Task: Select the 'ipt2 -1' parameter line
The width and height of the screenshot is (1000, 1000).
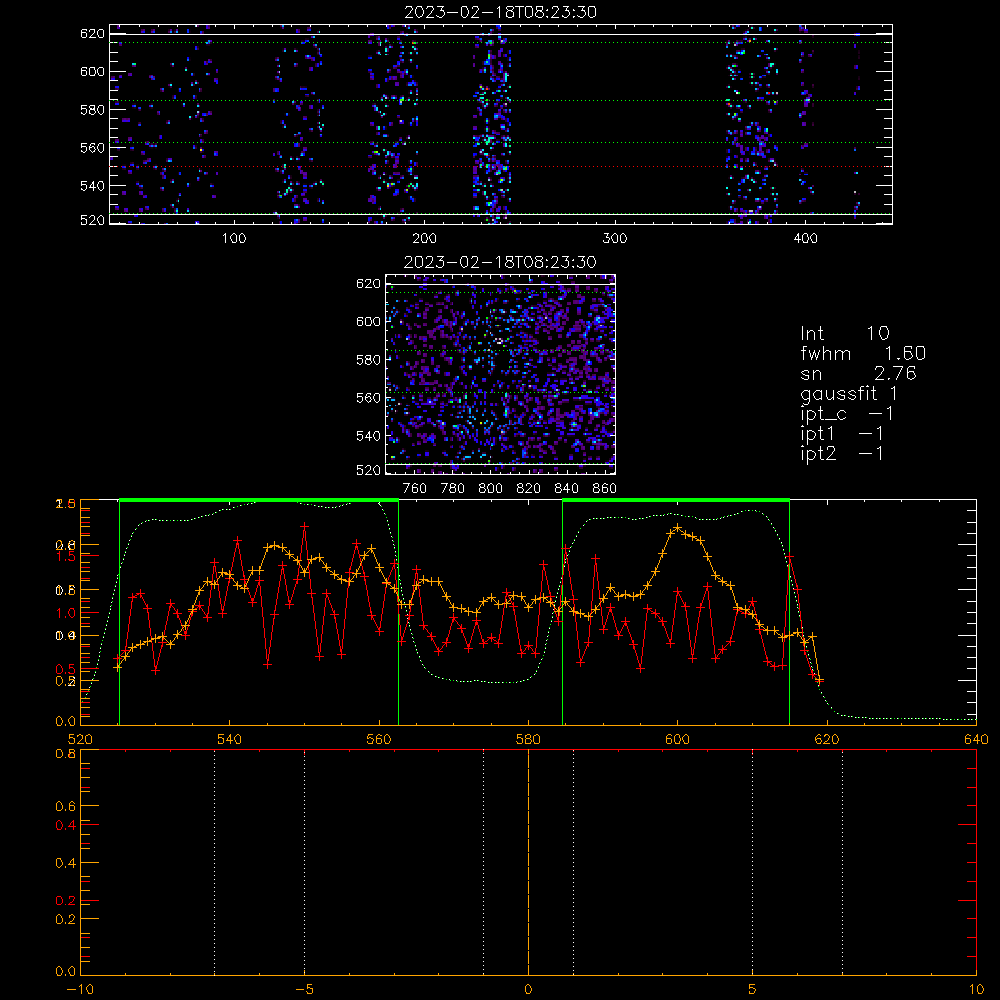Action: (x=842, y=453)
